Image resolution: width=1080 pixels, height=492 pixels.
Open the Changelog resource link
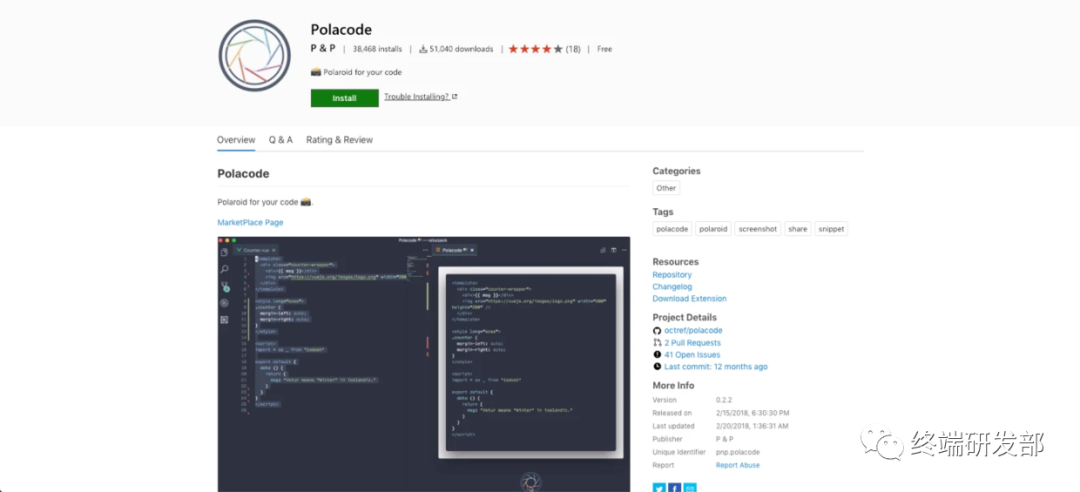(672, 287)
